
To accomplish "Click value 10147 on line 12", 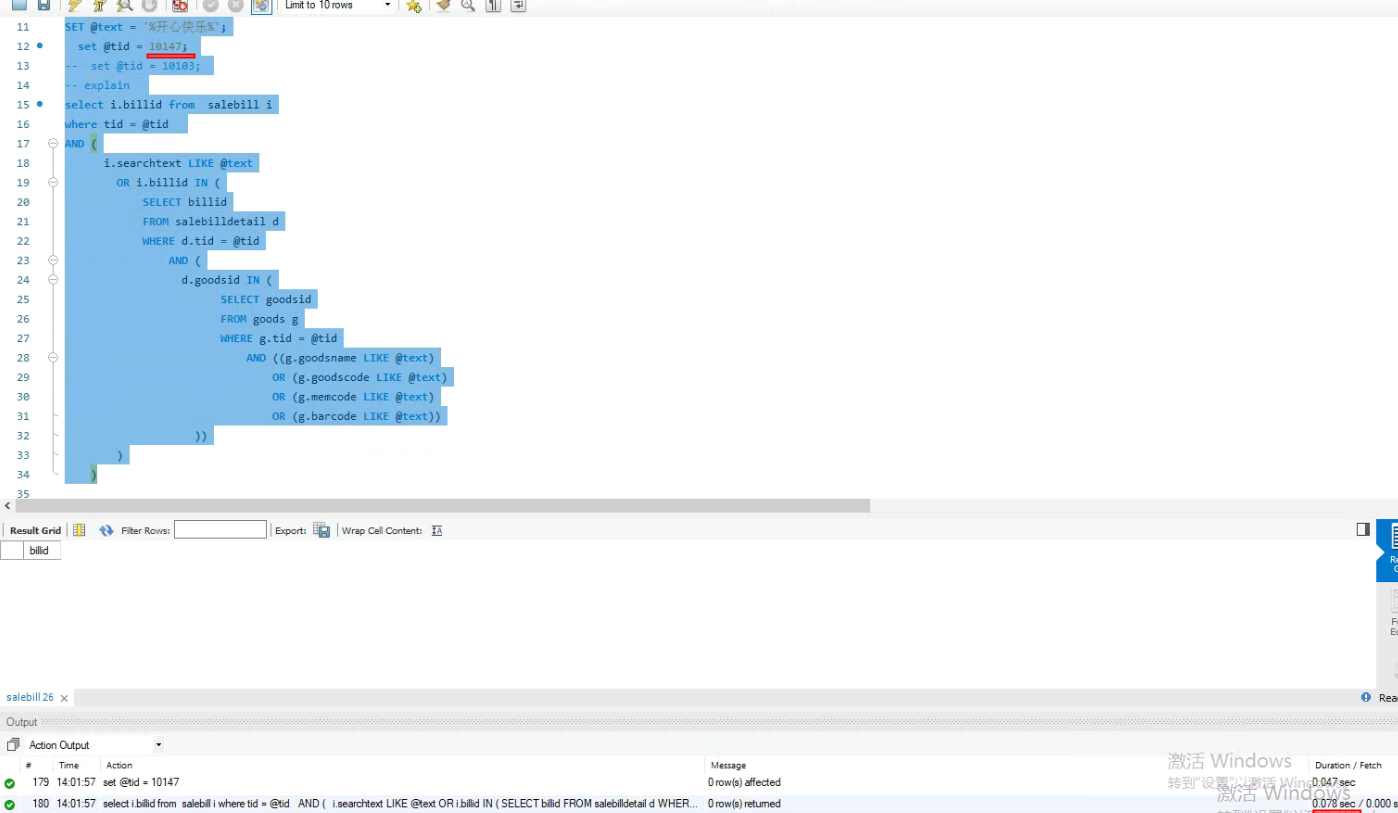I will coord(165,46).
